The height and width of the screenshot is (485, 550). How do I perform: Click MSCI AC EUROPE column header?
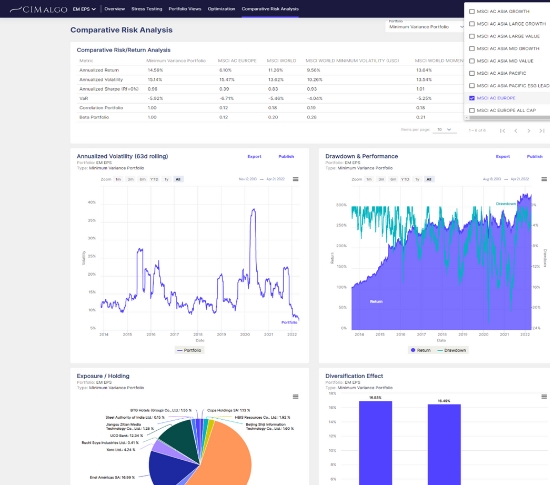237,61
